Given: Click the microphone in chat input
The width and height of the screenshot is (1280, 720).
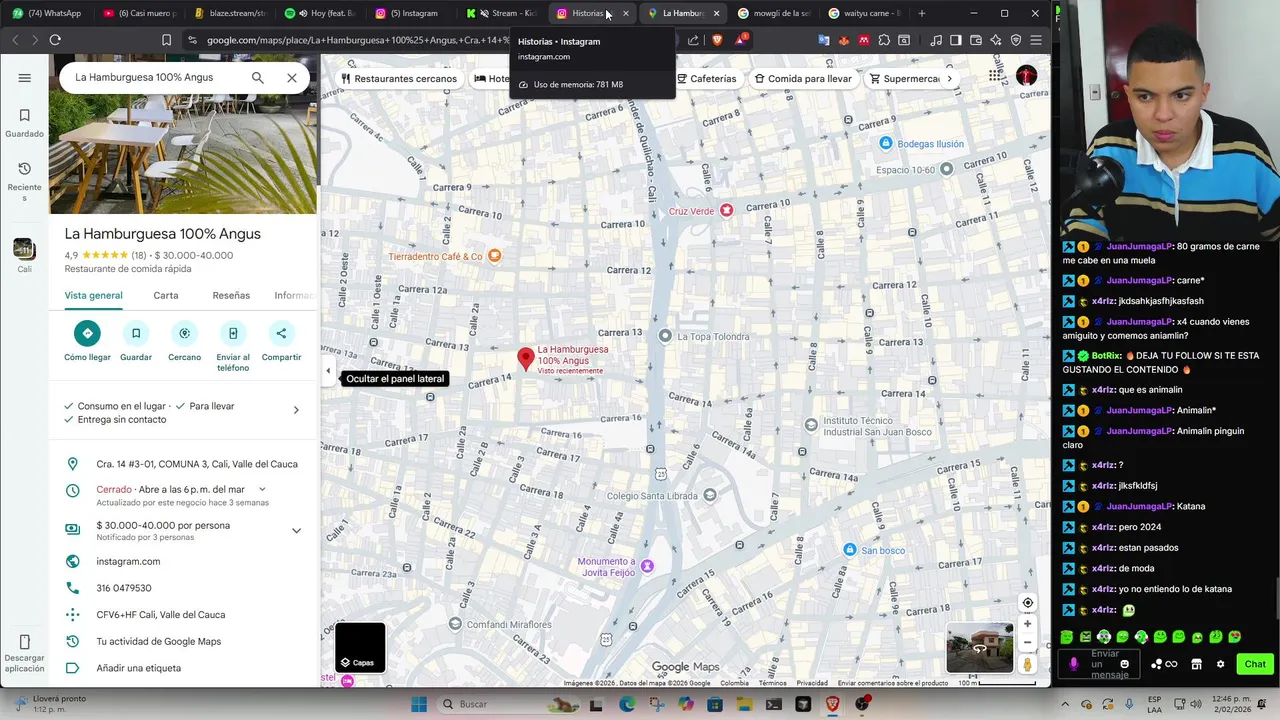Looking at the screenshot, I should tap(1073, 664).
